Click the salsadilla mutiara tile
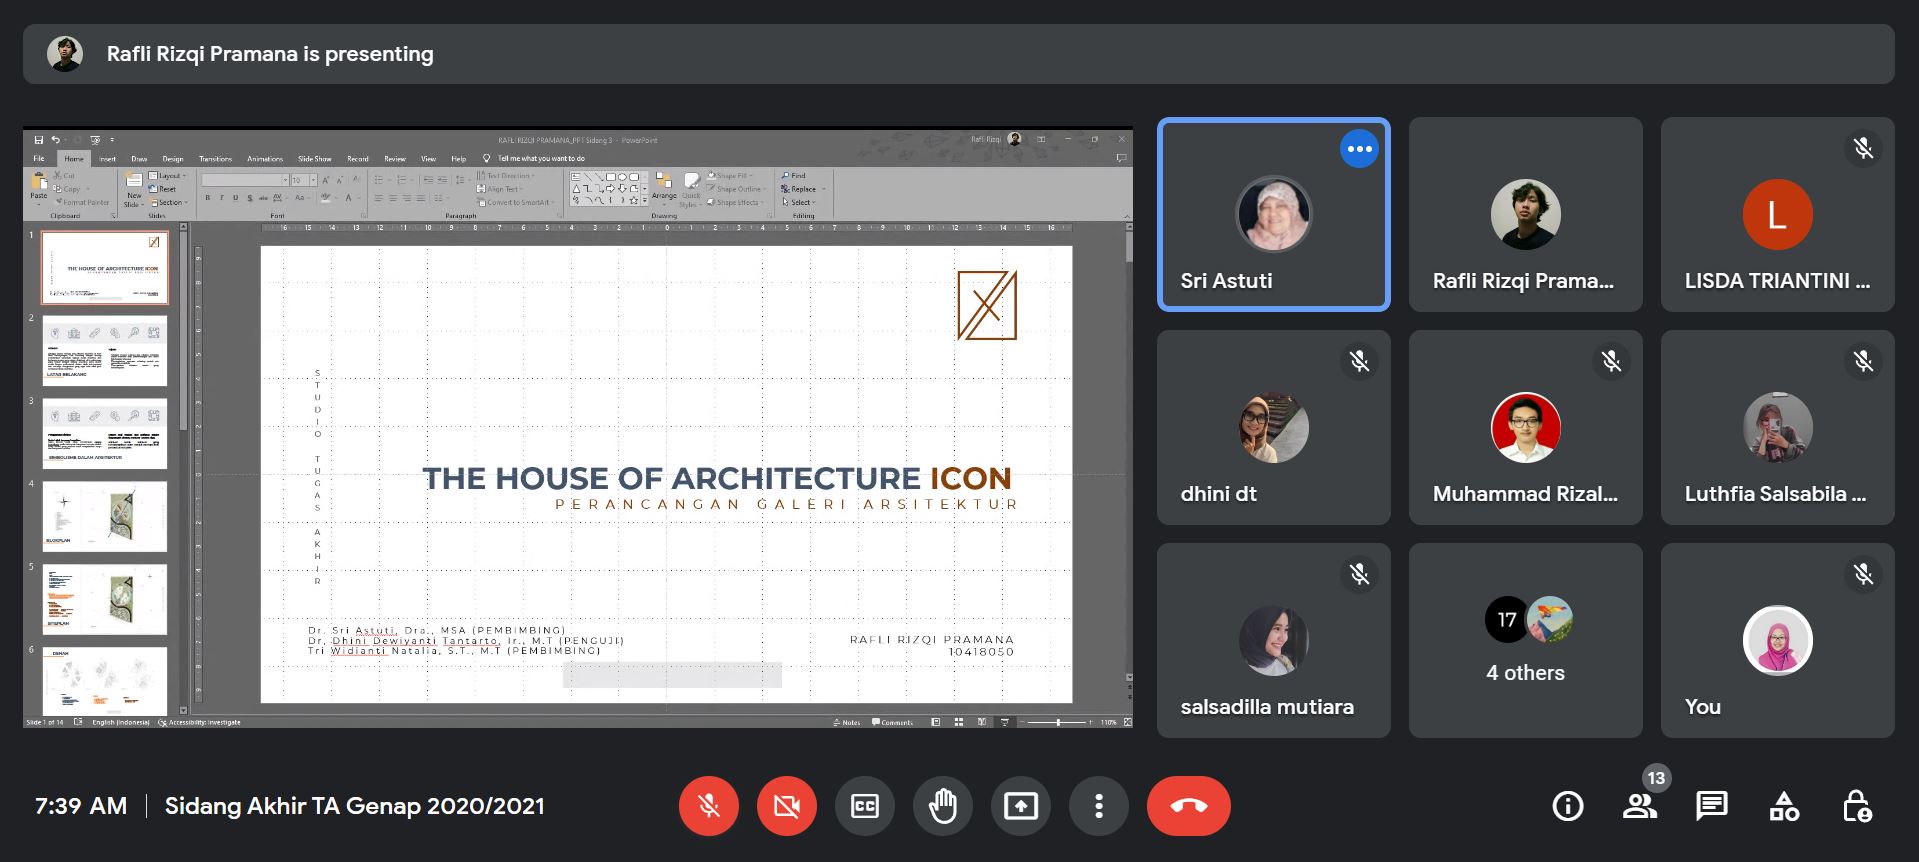This screenshot has width=1919, height=862. [1273, 640]
